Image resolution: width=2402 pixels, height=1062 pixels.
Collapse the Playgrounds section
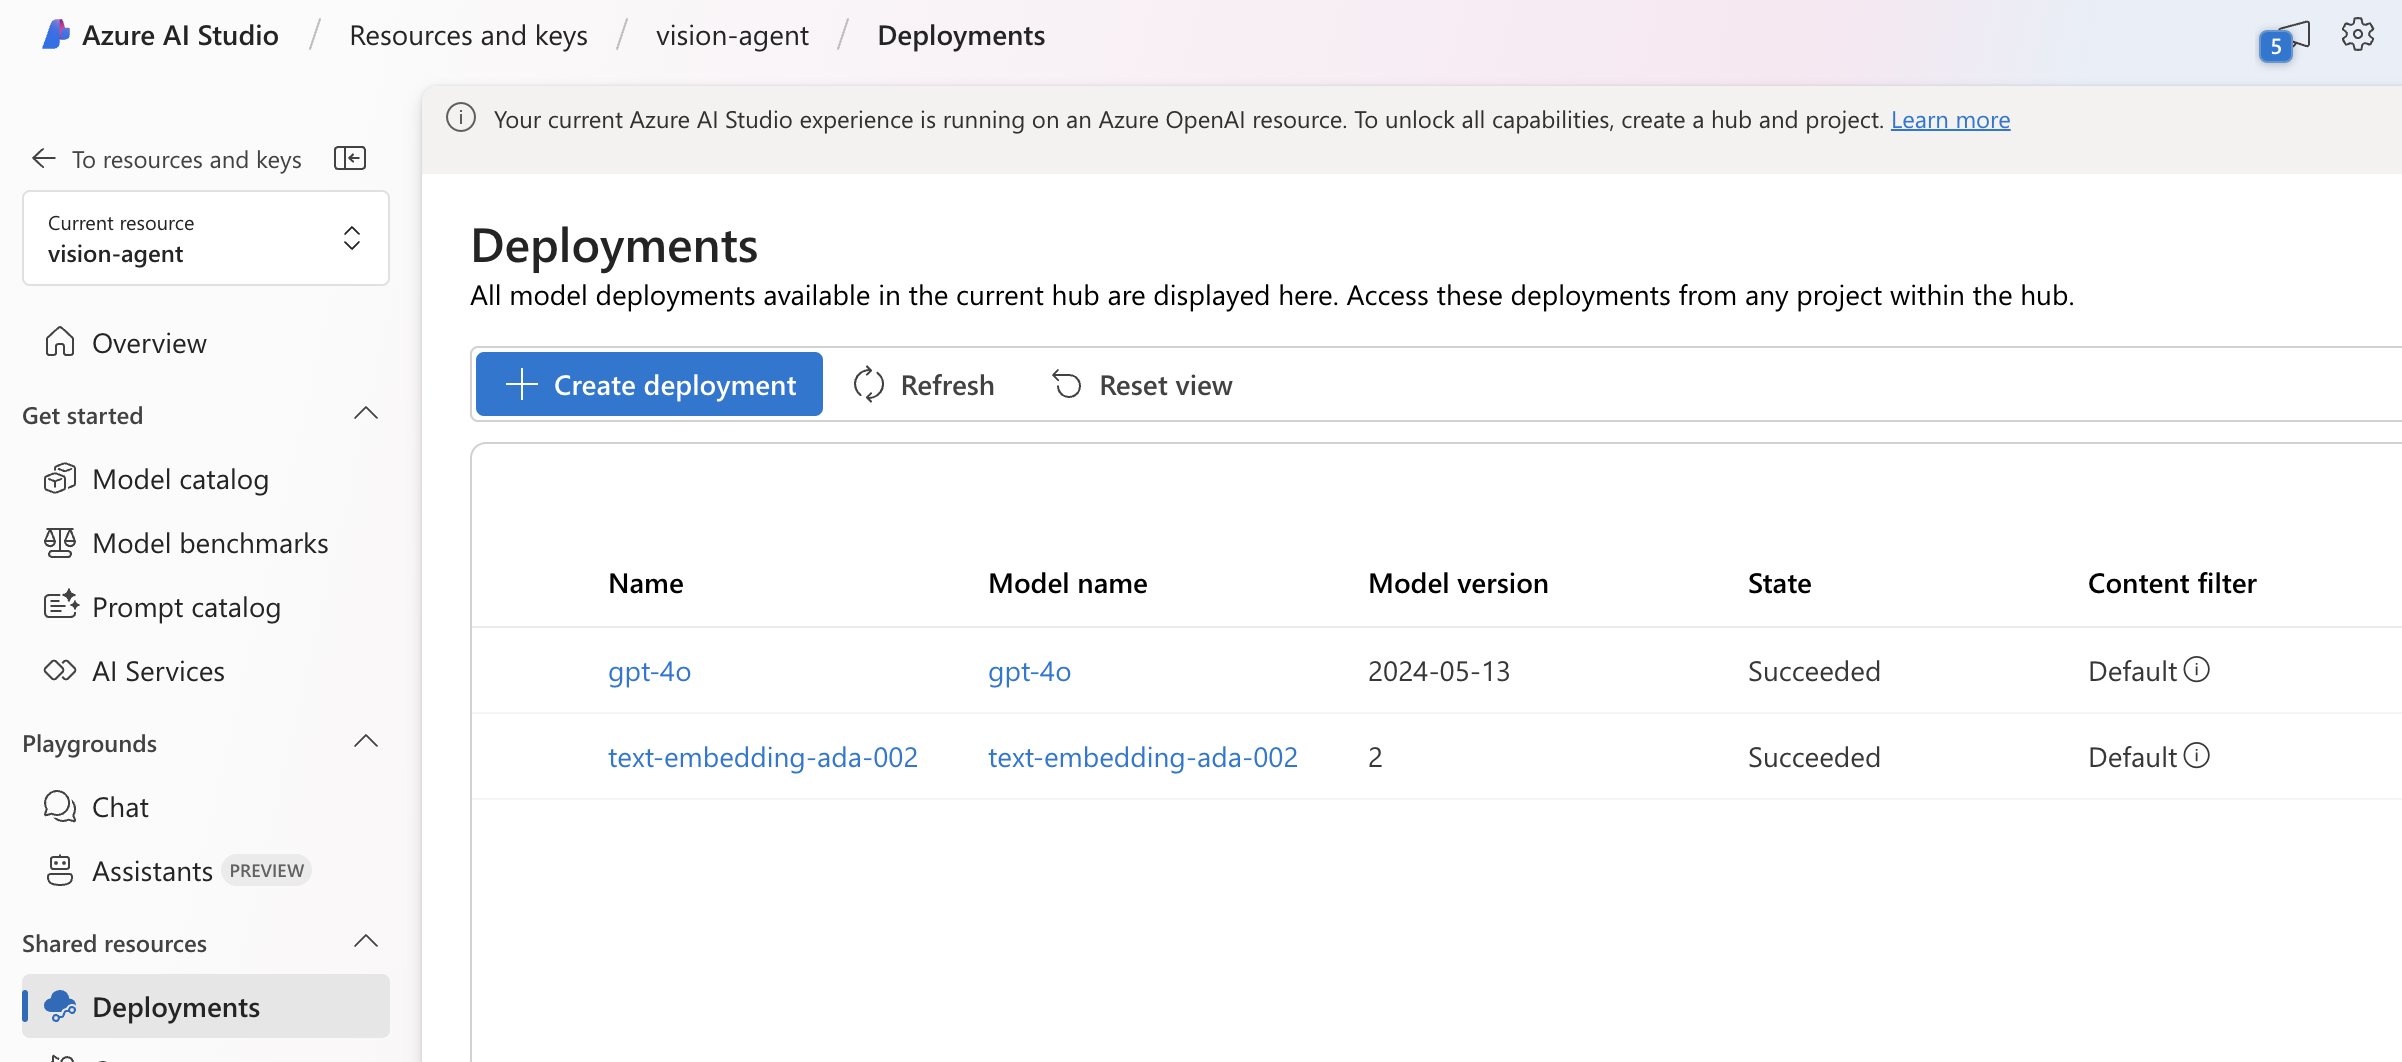(366, 741)
